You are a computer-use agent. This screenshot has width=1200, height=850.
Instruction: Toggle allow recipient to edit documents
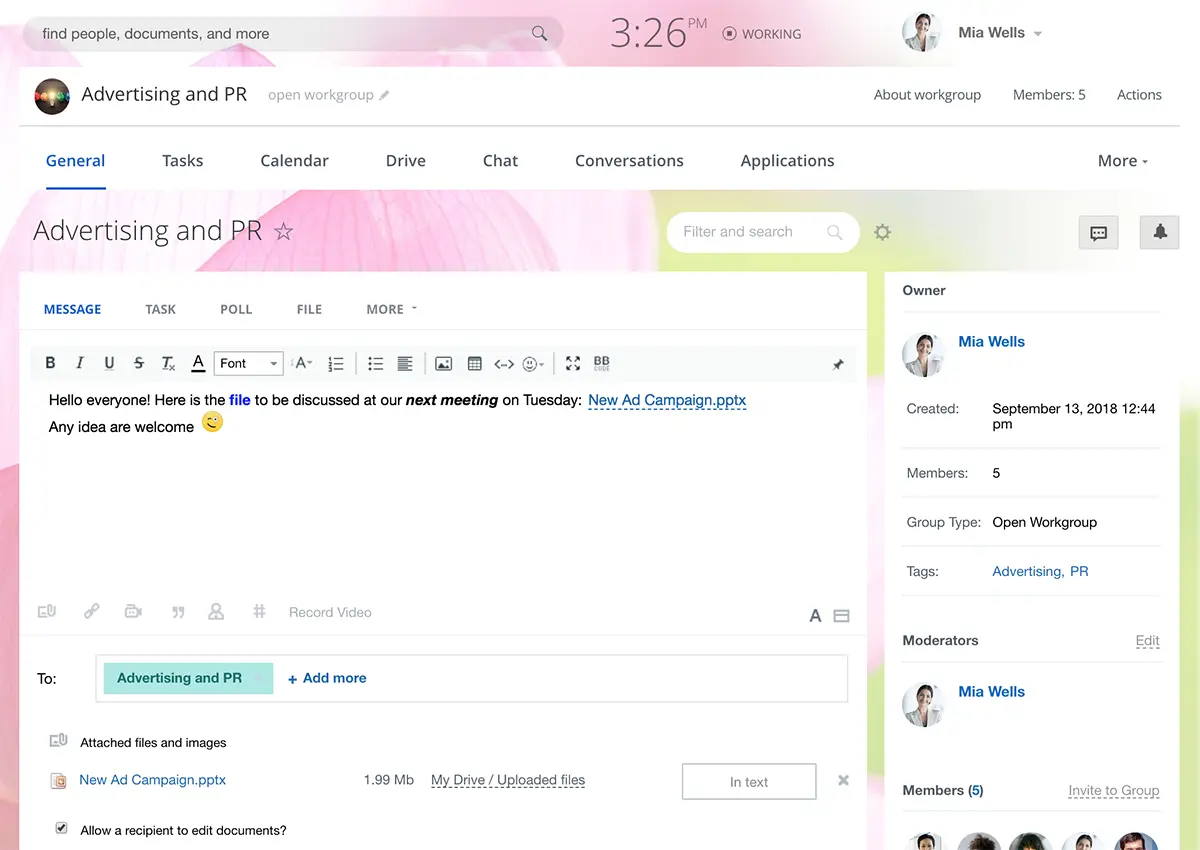pos(62,829)
